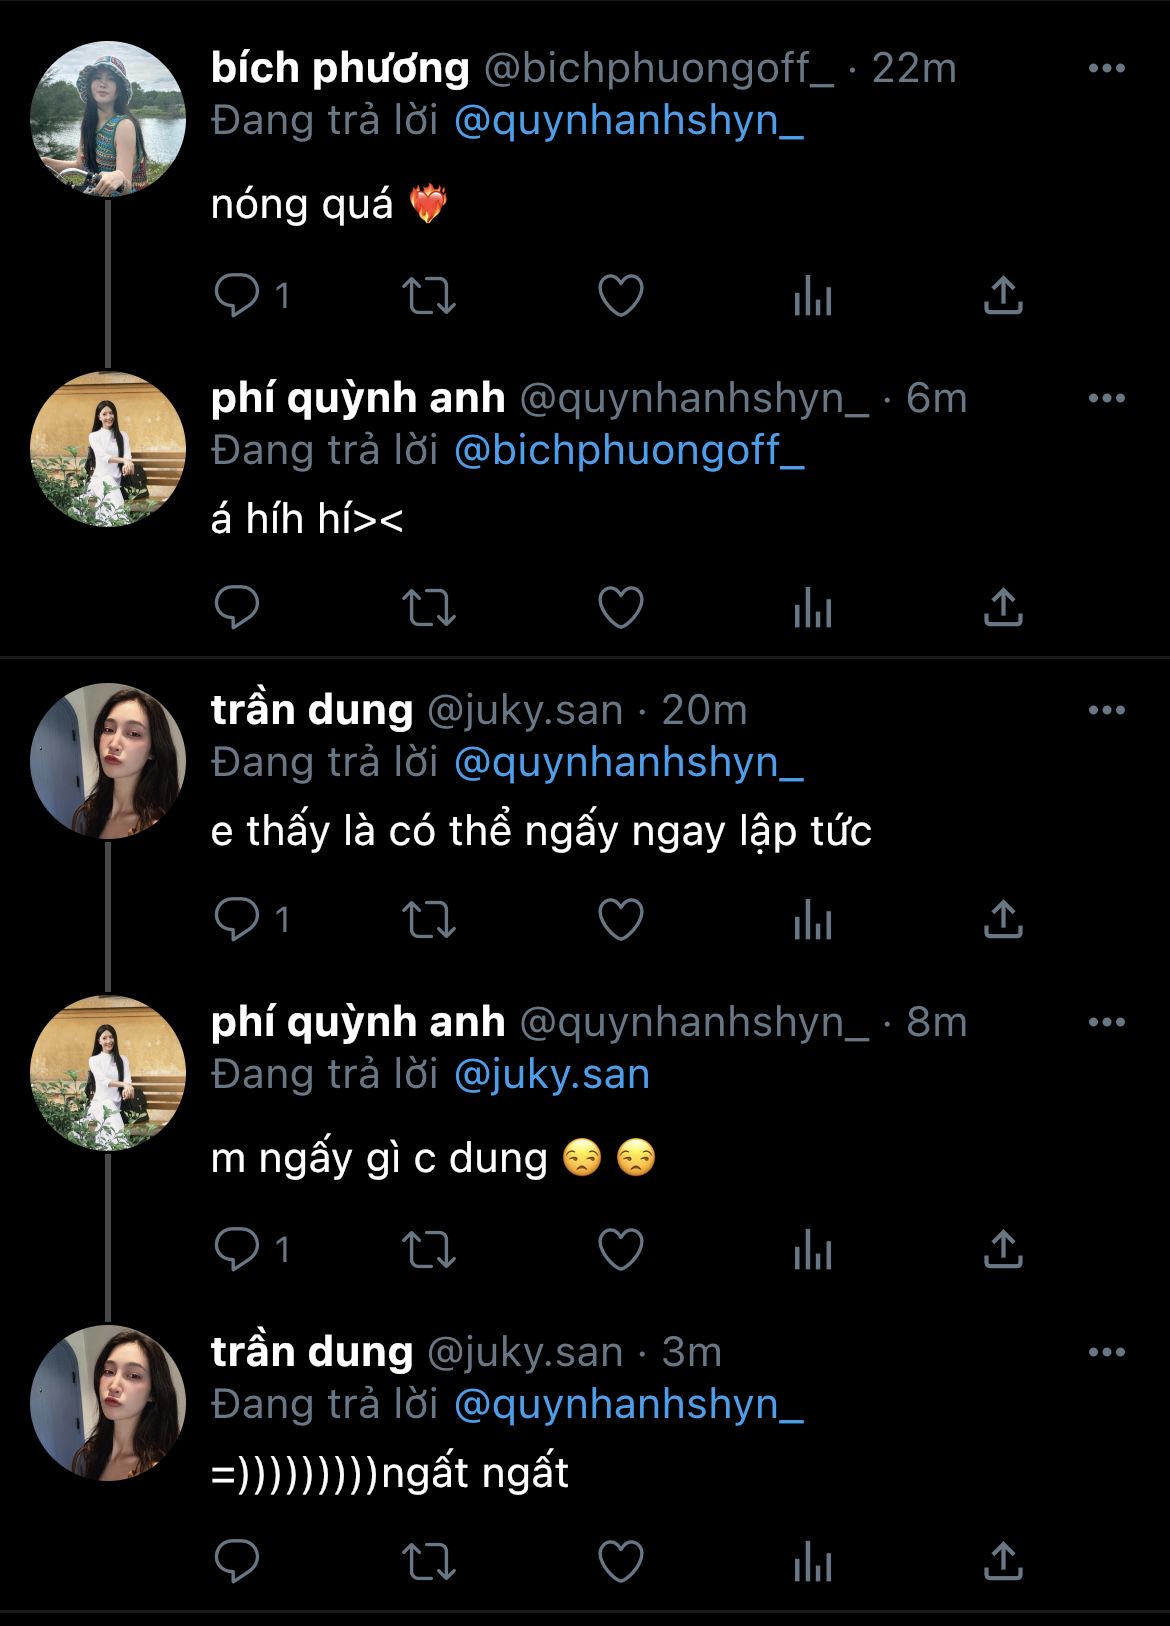Reply to bích phương's "nóng quá" tweet
Image resolution: width=1170 pixels, height=1626 pixels.
(x=238, y=296)
